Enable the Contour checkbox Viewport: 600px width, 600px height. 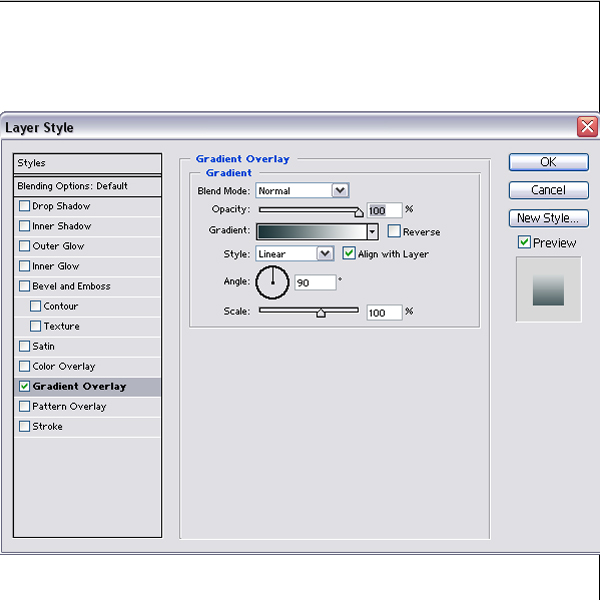[x=36, y=306]
